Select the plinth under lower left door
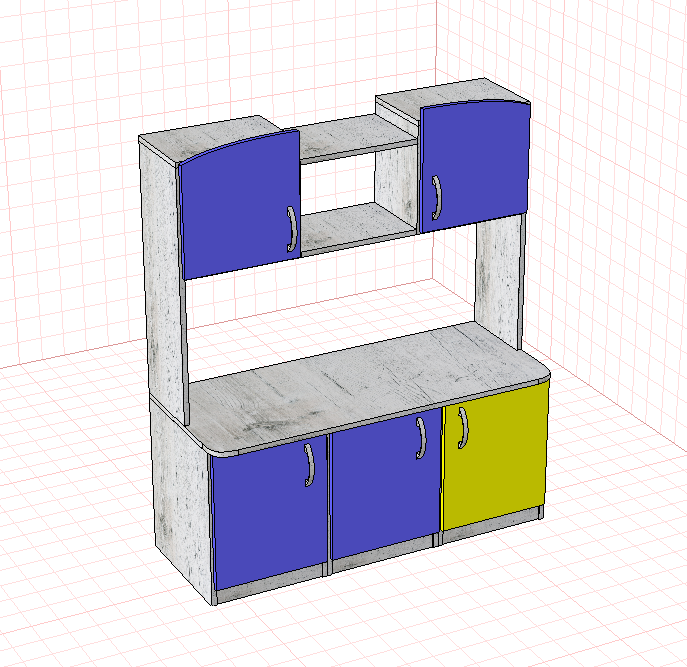This screenshot has width=687, height=667. 270,583
